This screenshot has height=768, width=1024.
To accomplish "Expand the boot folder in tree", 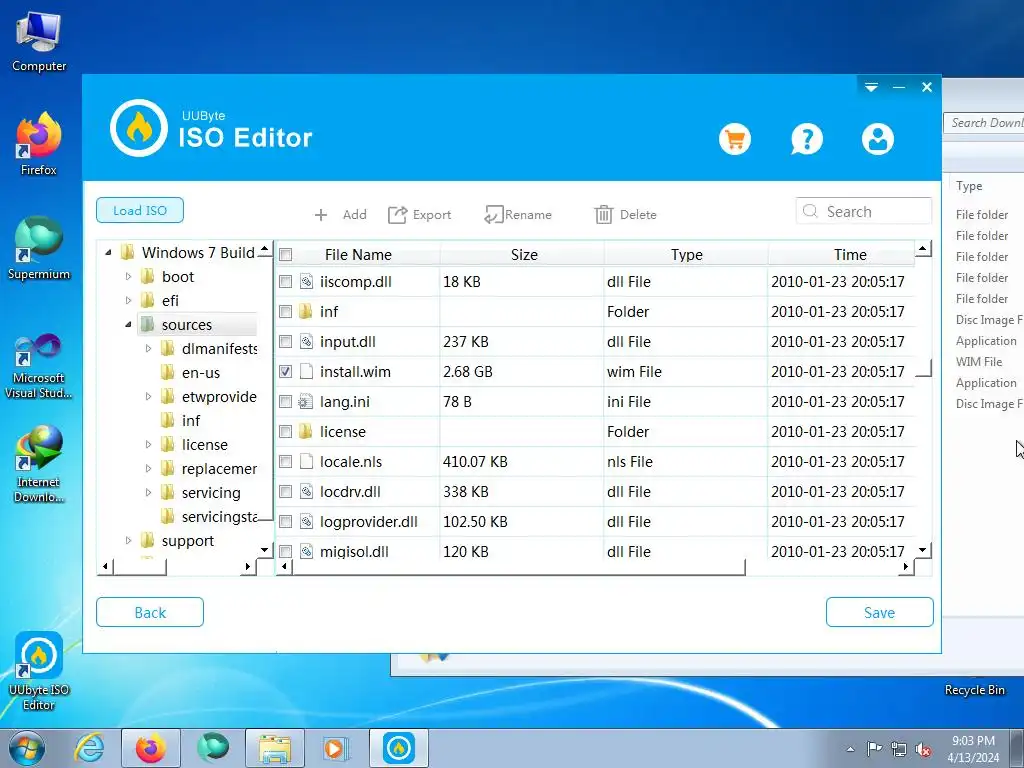I will 128,277.
